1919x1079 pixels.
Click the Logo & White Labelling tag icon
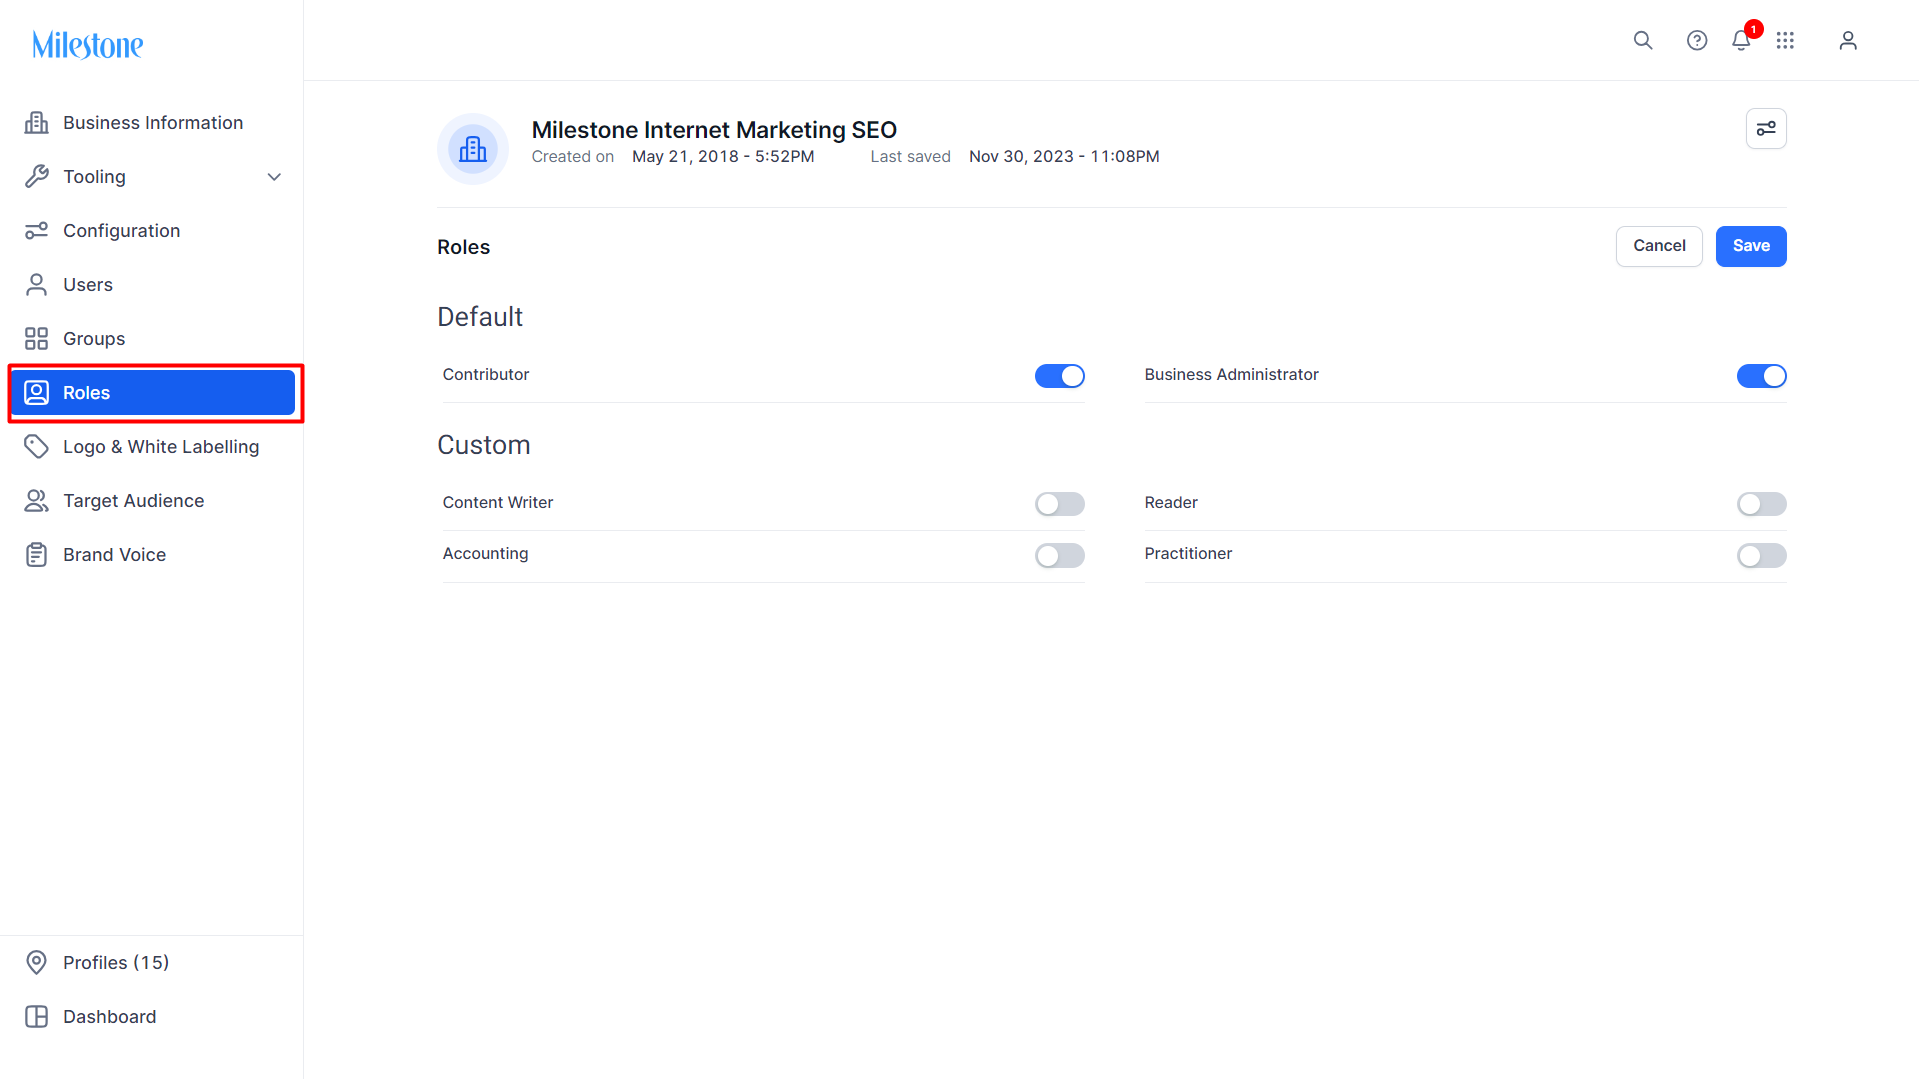37,447
